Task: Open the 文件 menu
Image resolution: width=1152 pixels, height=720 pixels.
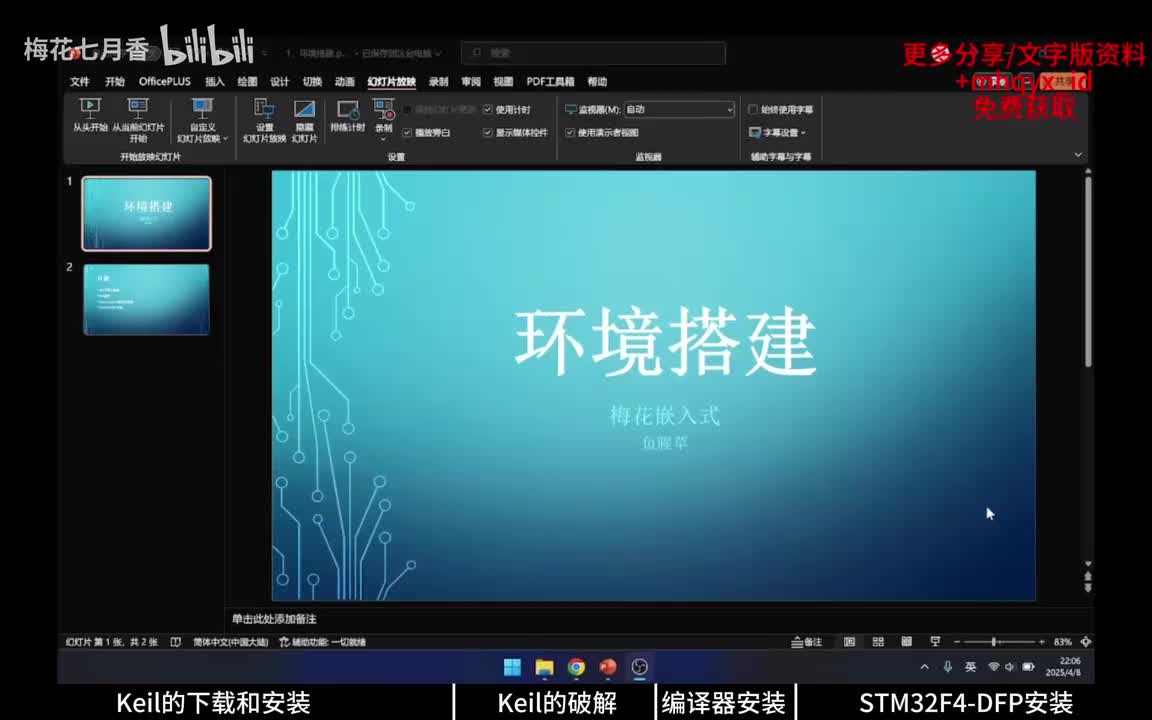Action: [79, 82]
